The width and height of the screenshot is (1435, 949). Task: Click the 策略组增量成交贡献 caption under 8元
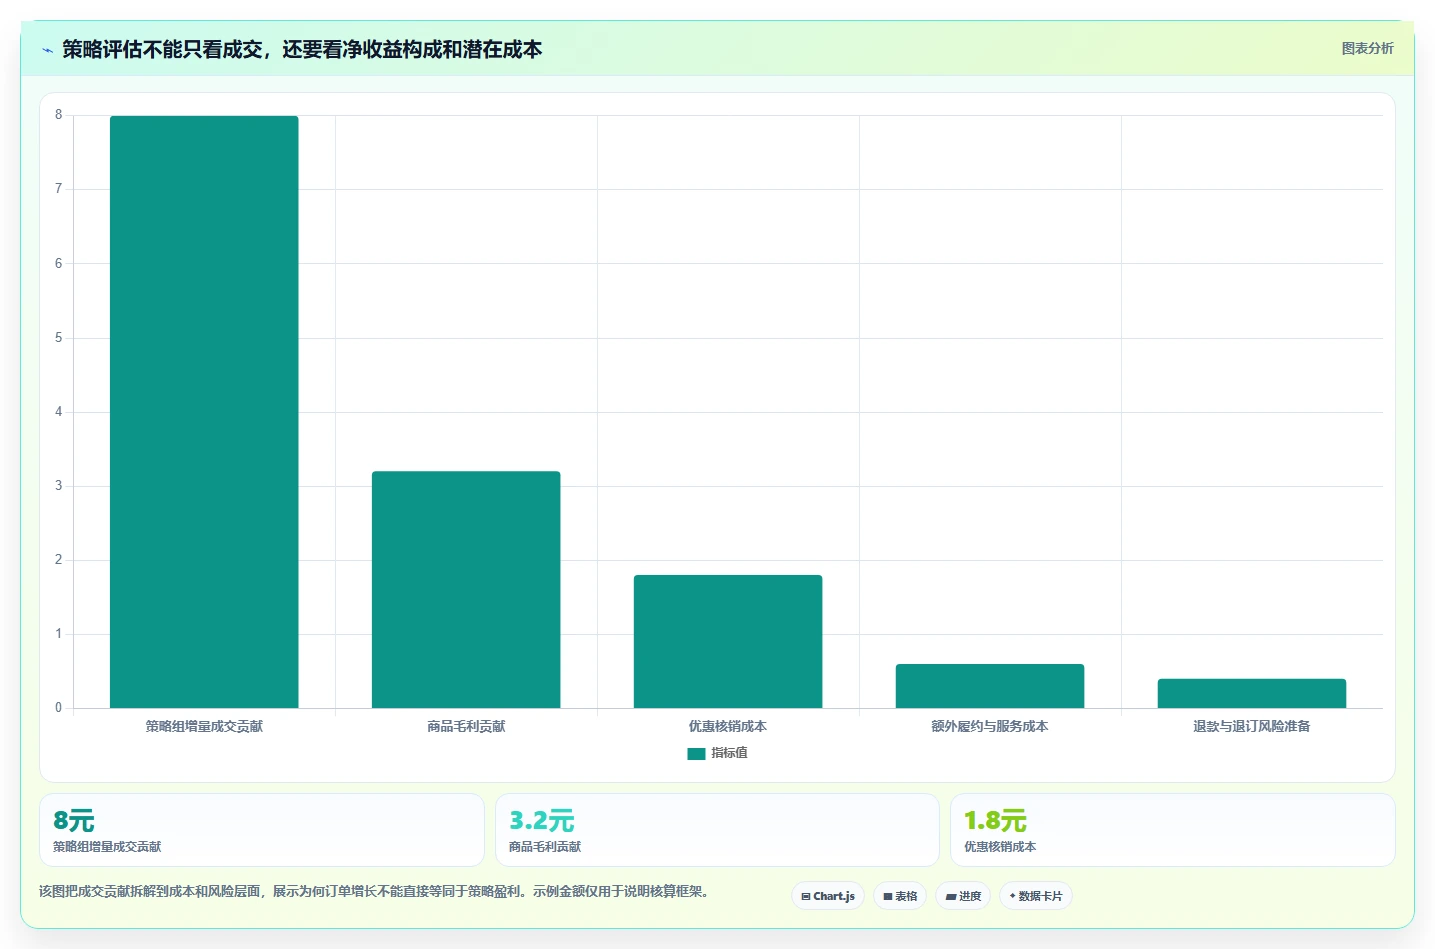tap(107, 847)
